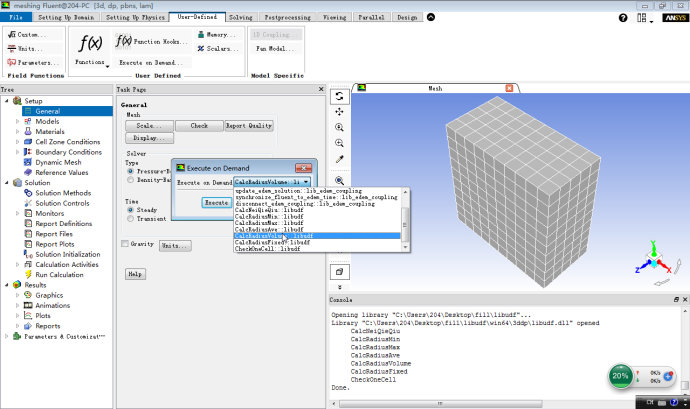Click the fit to window magnifier icon
Screen dimensions: 690x409
pyautogui.click(x=339, y=181)
